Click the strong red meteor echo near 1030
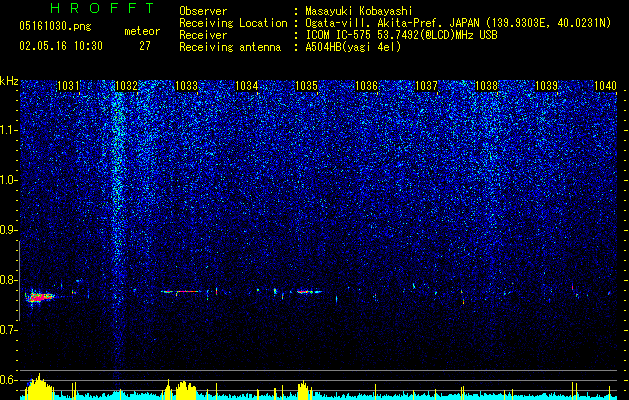This screenshot has height=400, width=629. tap(39, 297)
